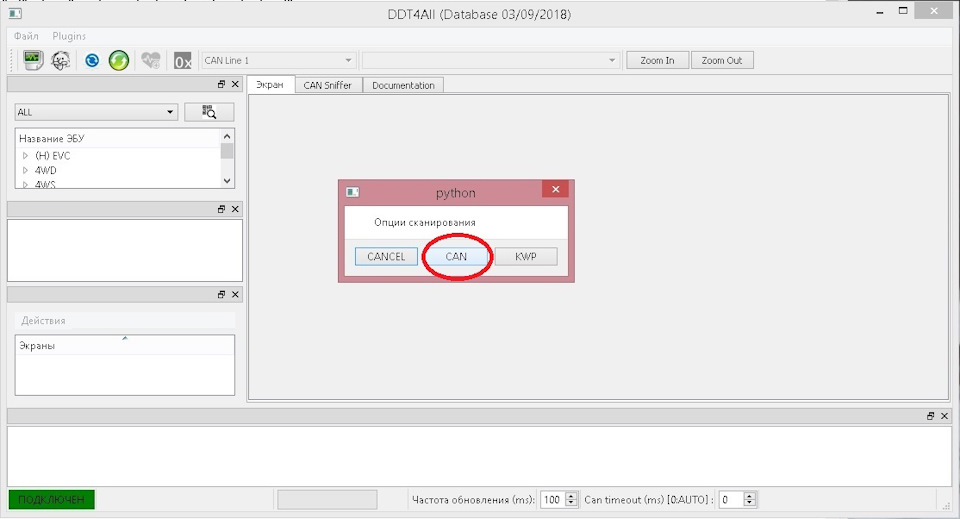
Task: Click the Действия label
Action: pyautogui.click(x=43, y=321)
